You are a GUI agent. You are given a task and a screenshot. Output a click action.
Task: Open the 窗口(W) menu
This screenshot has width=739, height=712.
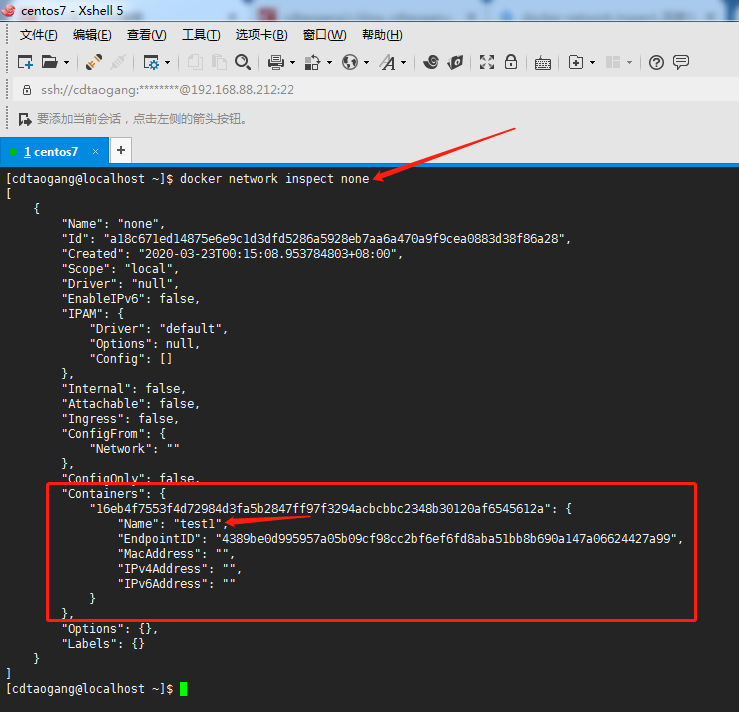[x=324, y=35]
